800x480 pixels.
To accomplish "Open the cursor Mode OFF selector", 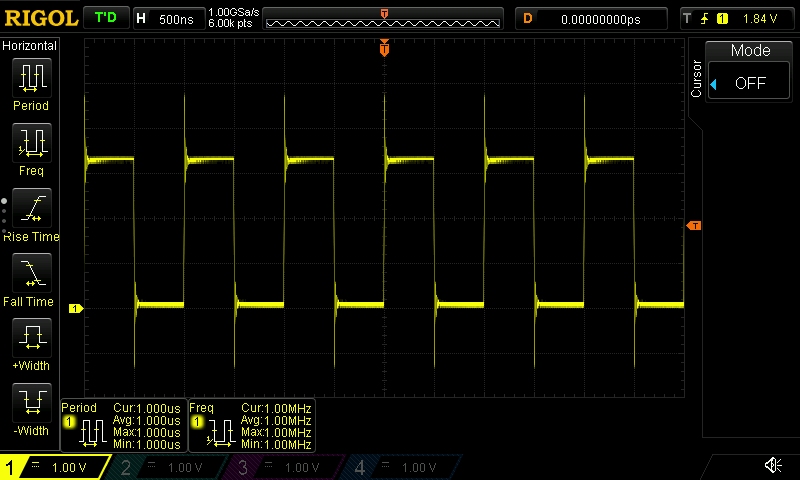I will pyautogui.click(x=749, y=83).
